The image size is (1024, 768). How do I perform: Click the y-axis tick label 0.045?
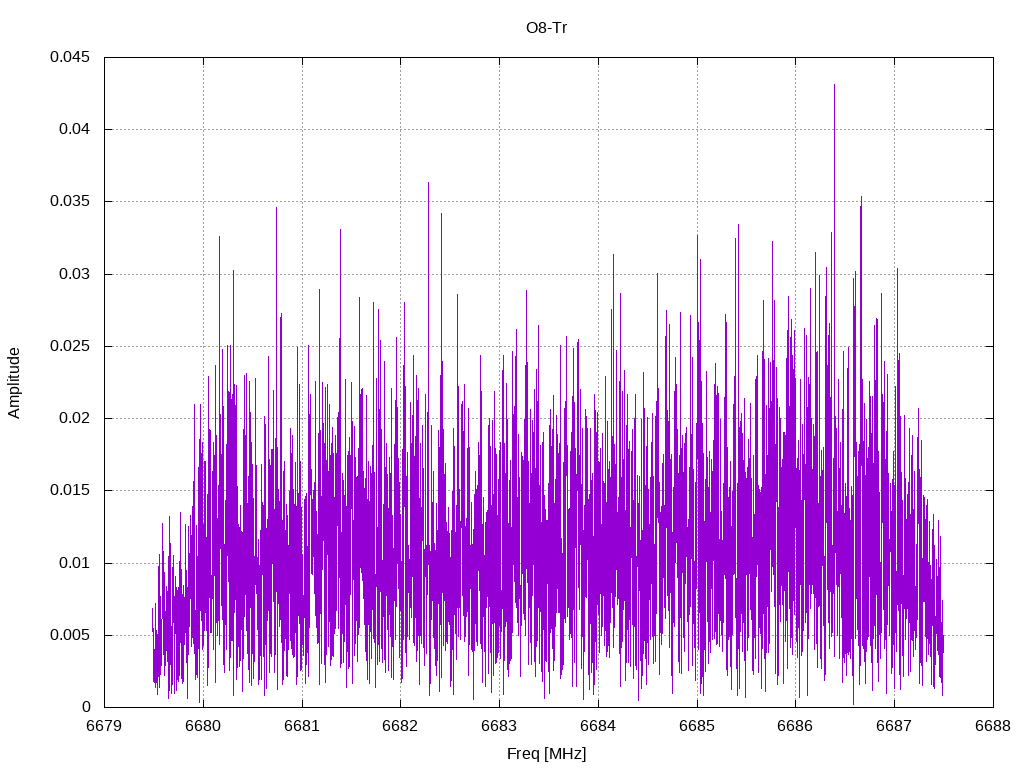pos(71,57)
